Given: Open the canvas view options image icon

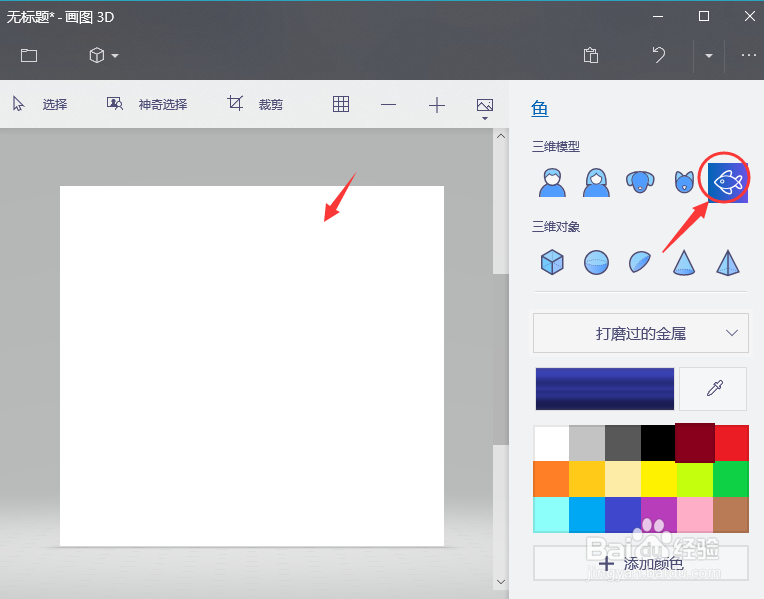Looking at the screenshot, I should point(485,108).
